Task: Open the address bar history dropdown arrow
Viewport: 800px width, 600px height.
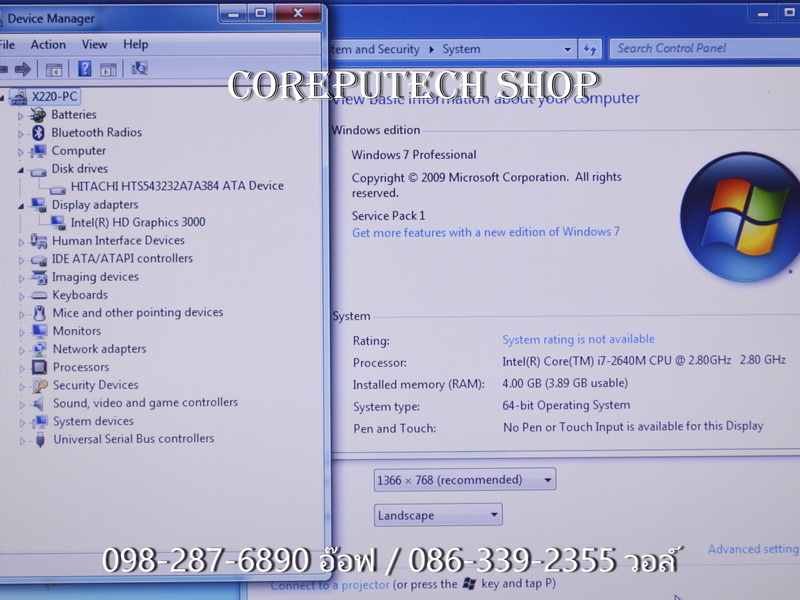Action: tap(567, 49)
